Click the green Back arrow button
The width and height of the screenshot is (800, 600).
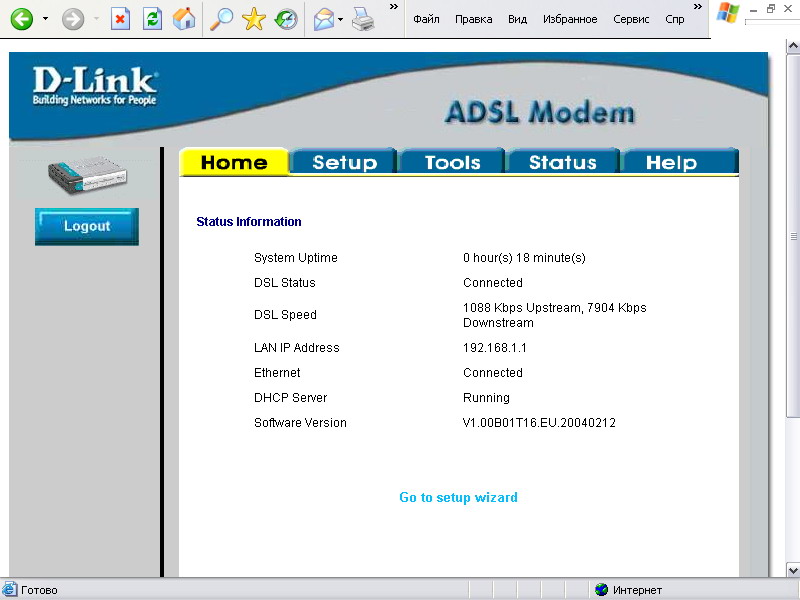[x=22, y=19]
